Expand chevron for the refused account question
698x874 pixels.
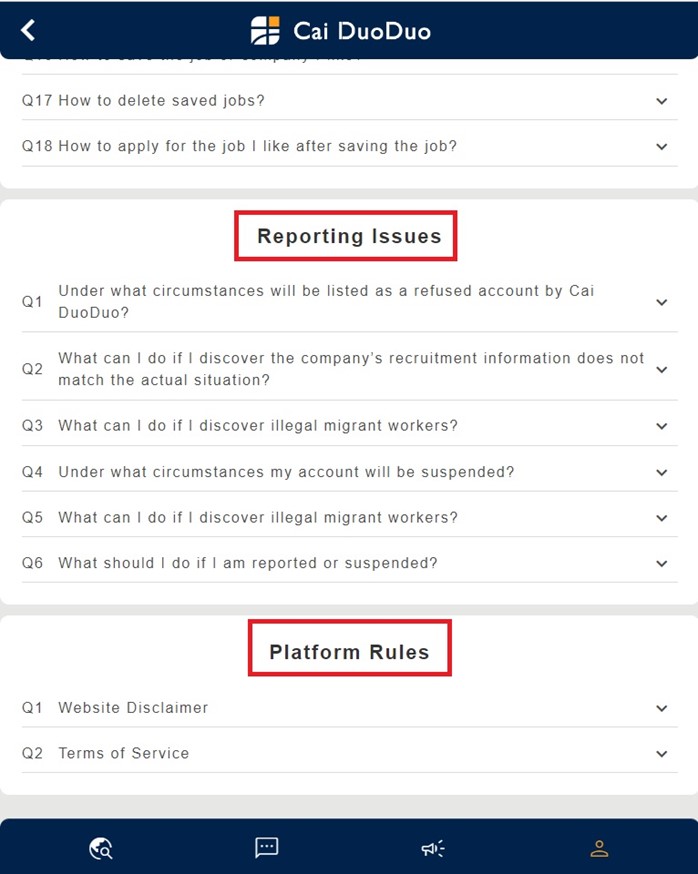pyautogui.click(x=661, y=302)
